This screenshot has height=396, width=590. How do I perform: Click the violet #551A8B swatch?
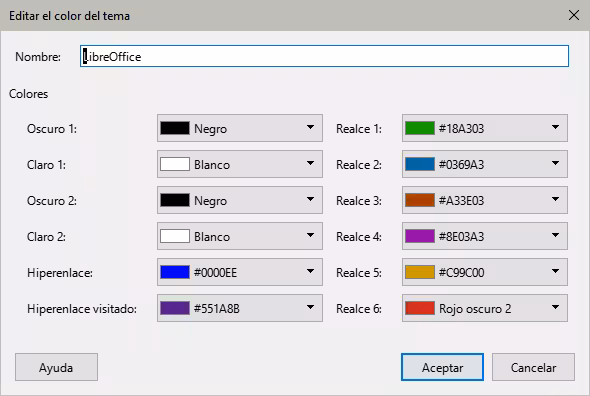click(x=175, y=308)
